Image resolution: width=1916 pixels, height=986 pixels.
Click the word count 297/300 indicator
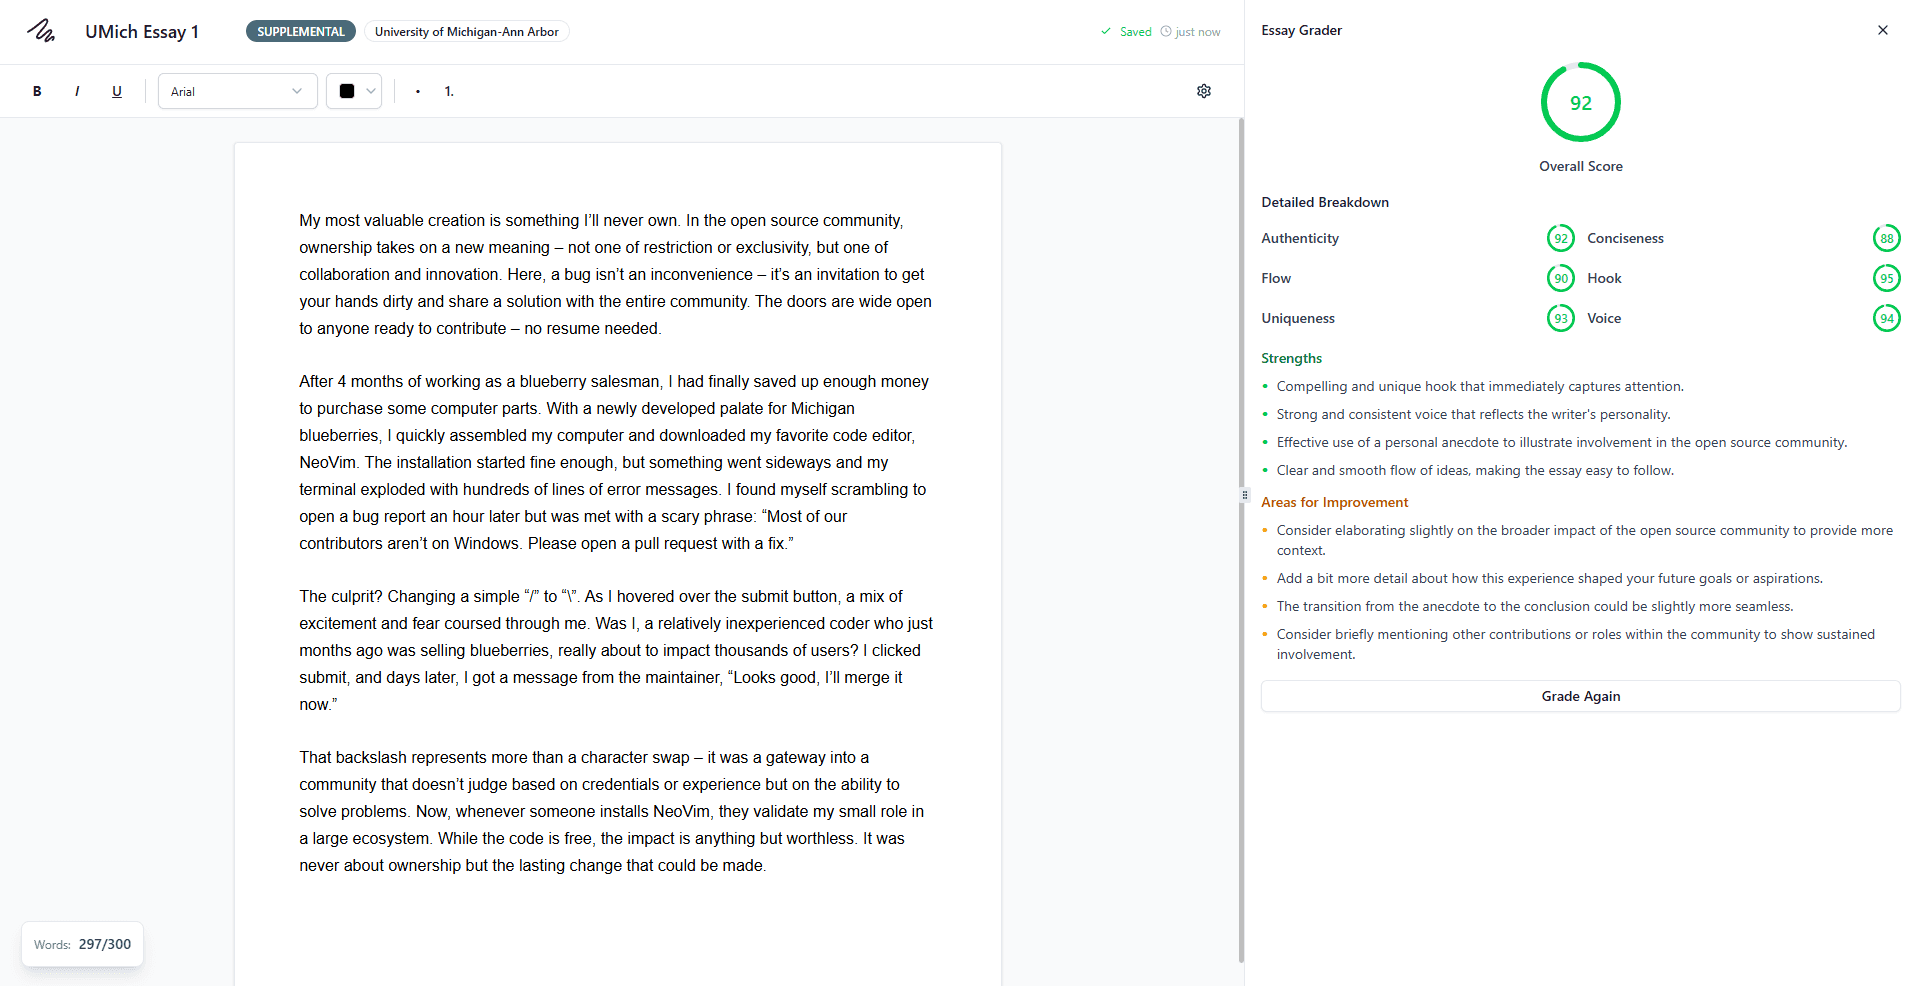pyautogui.click(x=82, y=944)
